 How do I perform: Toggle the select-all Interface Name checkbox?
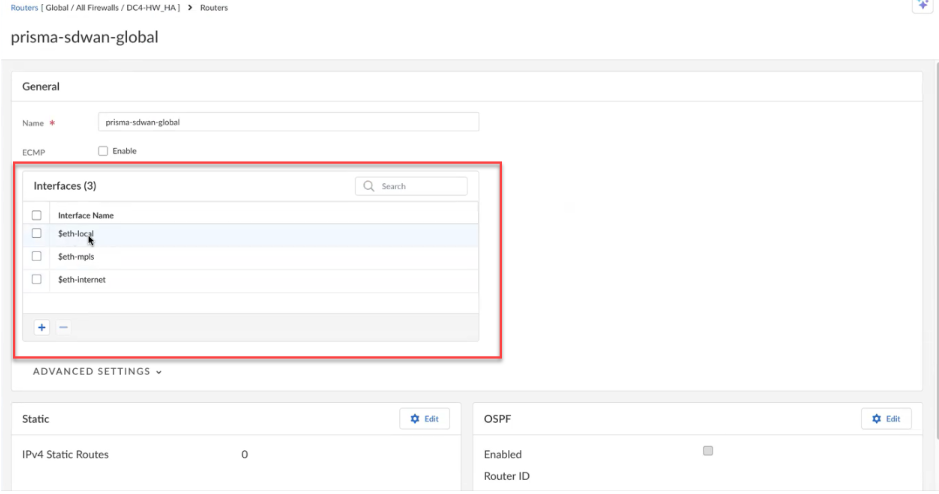[x=37, y=215]
